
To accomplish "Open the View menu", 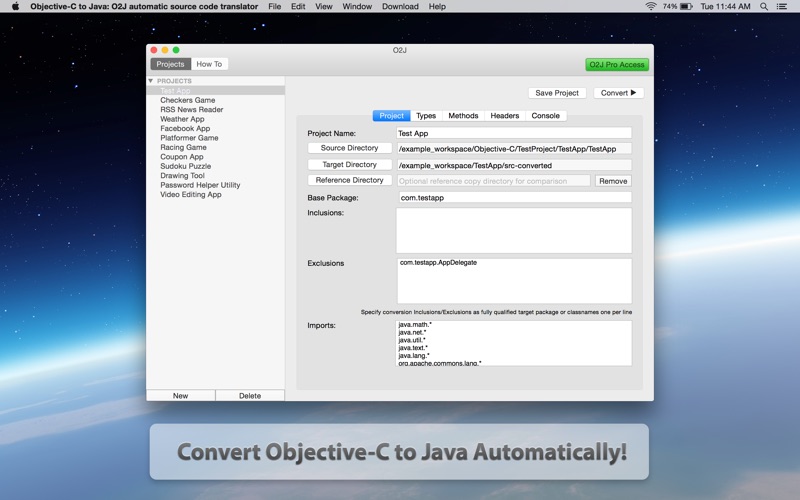I will [323, 6].
